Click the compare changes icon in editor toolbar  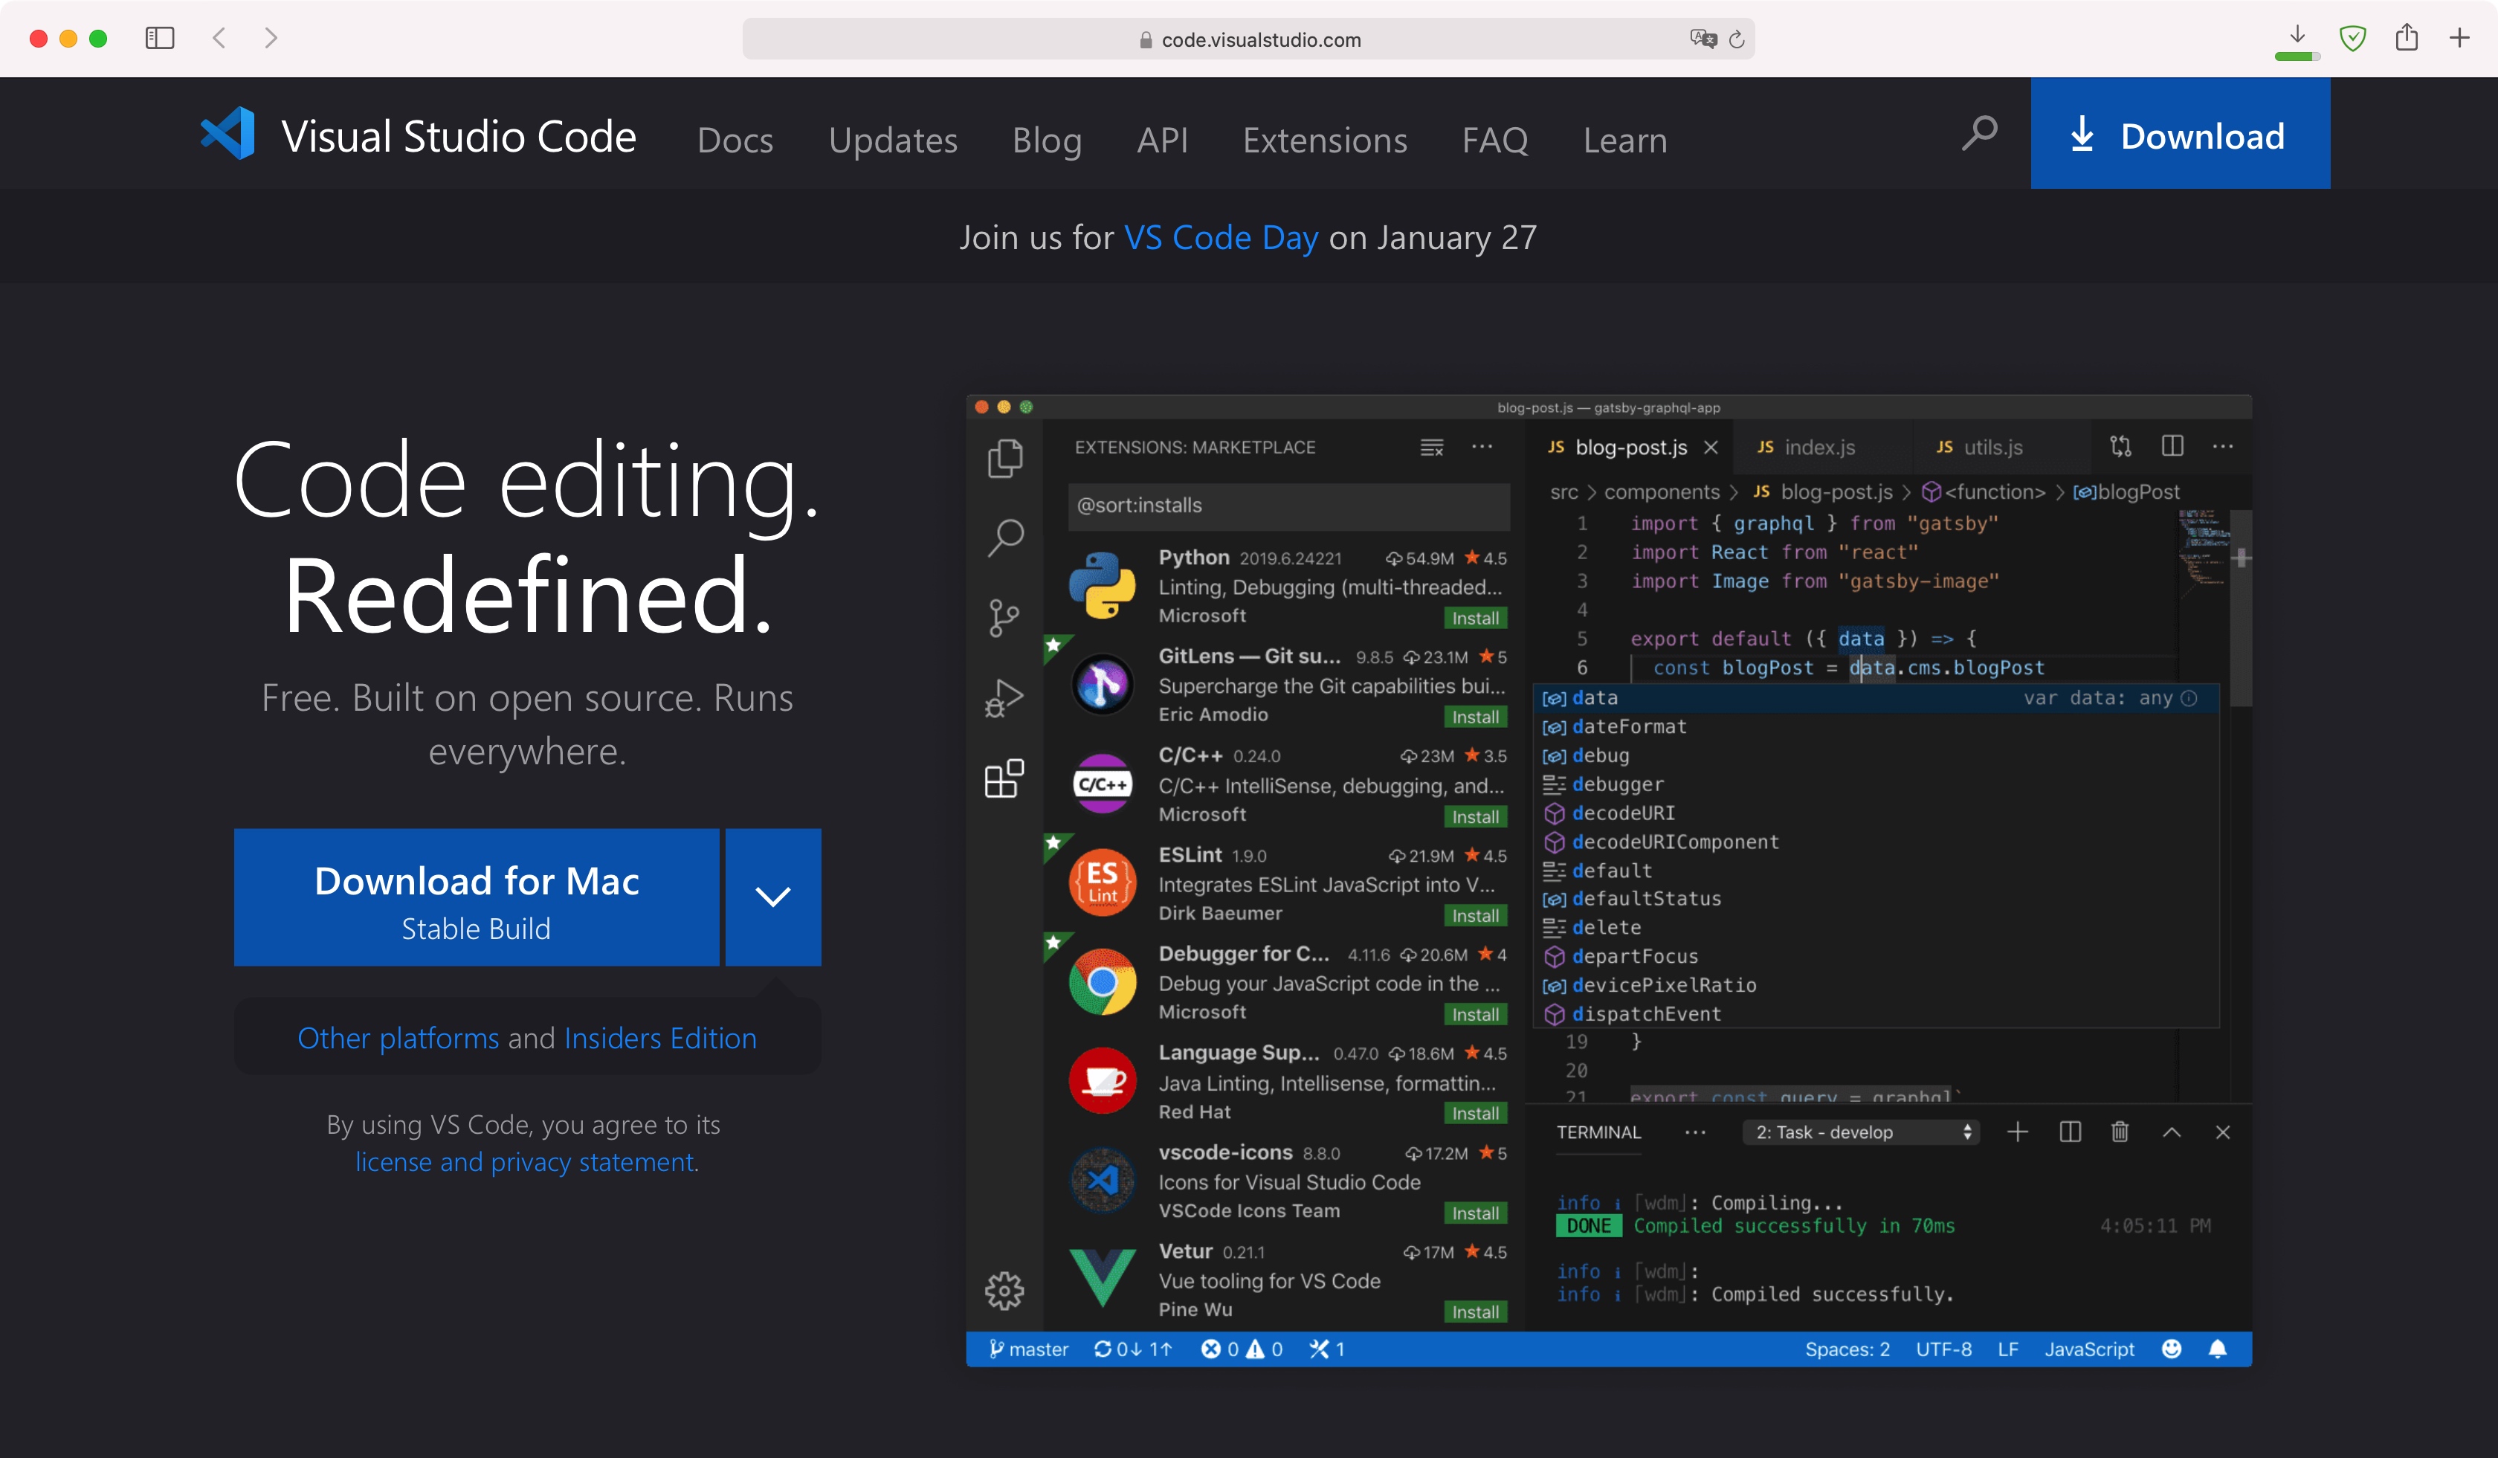2120,446
